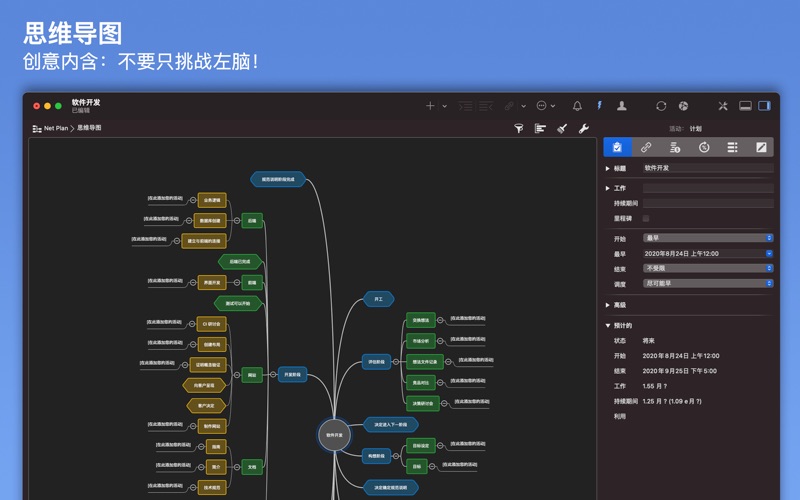
Task: Click the sync arrows icon
Action: point(661,106)
